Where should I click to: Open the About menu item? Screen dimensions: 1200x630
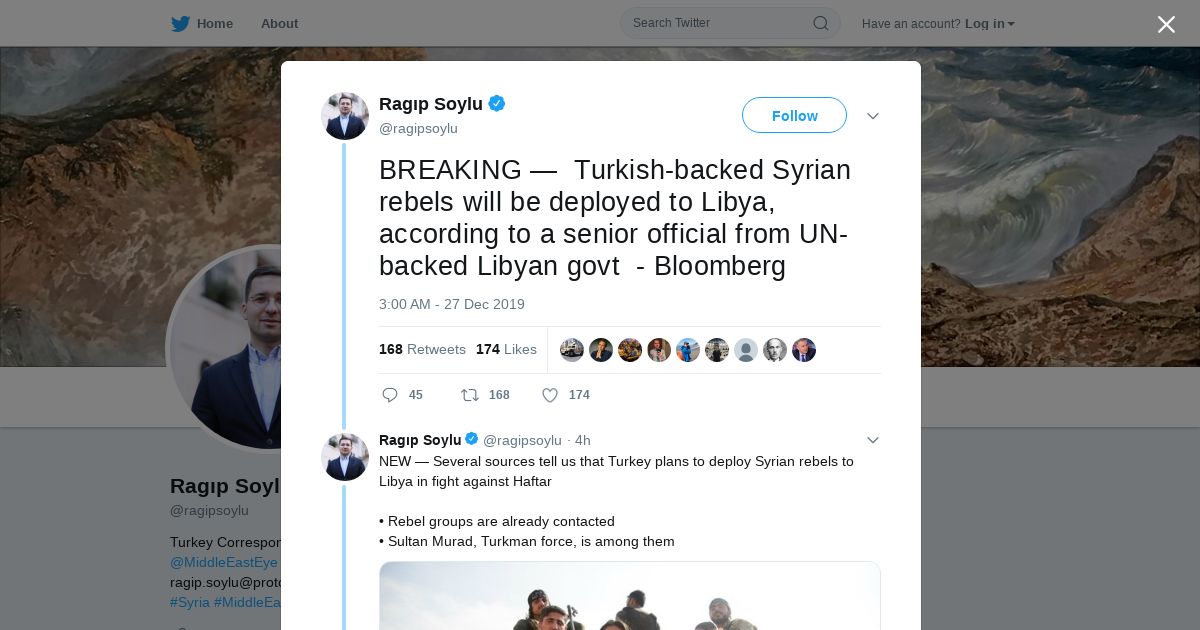pyautogui.click(x=279, y=23)
